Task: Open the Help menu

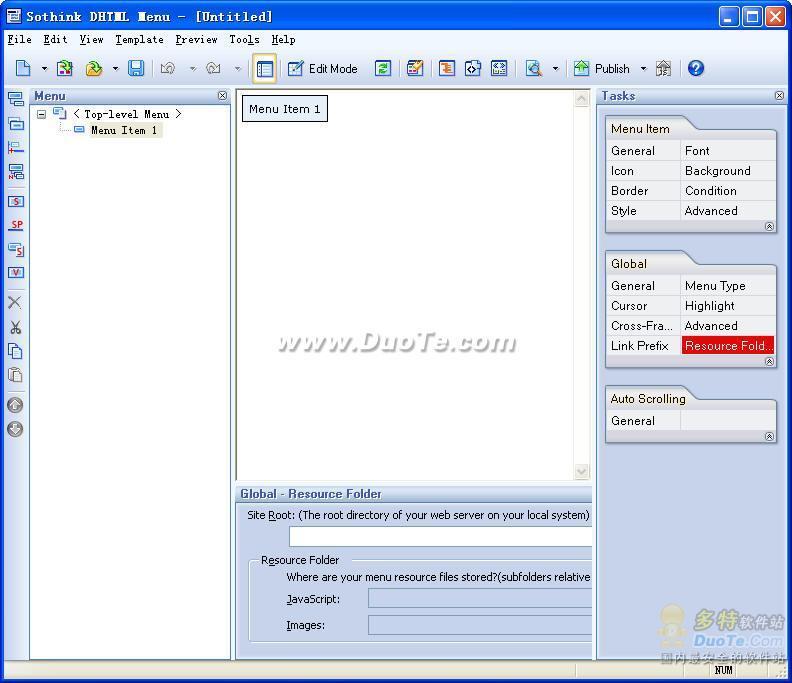Action: coord(283,39)
